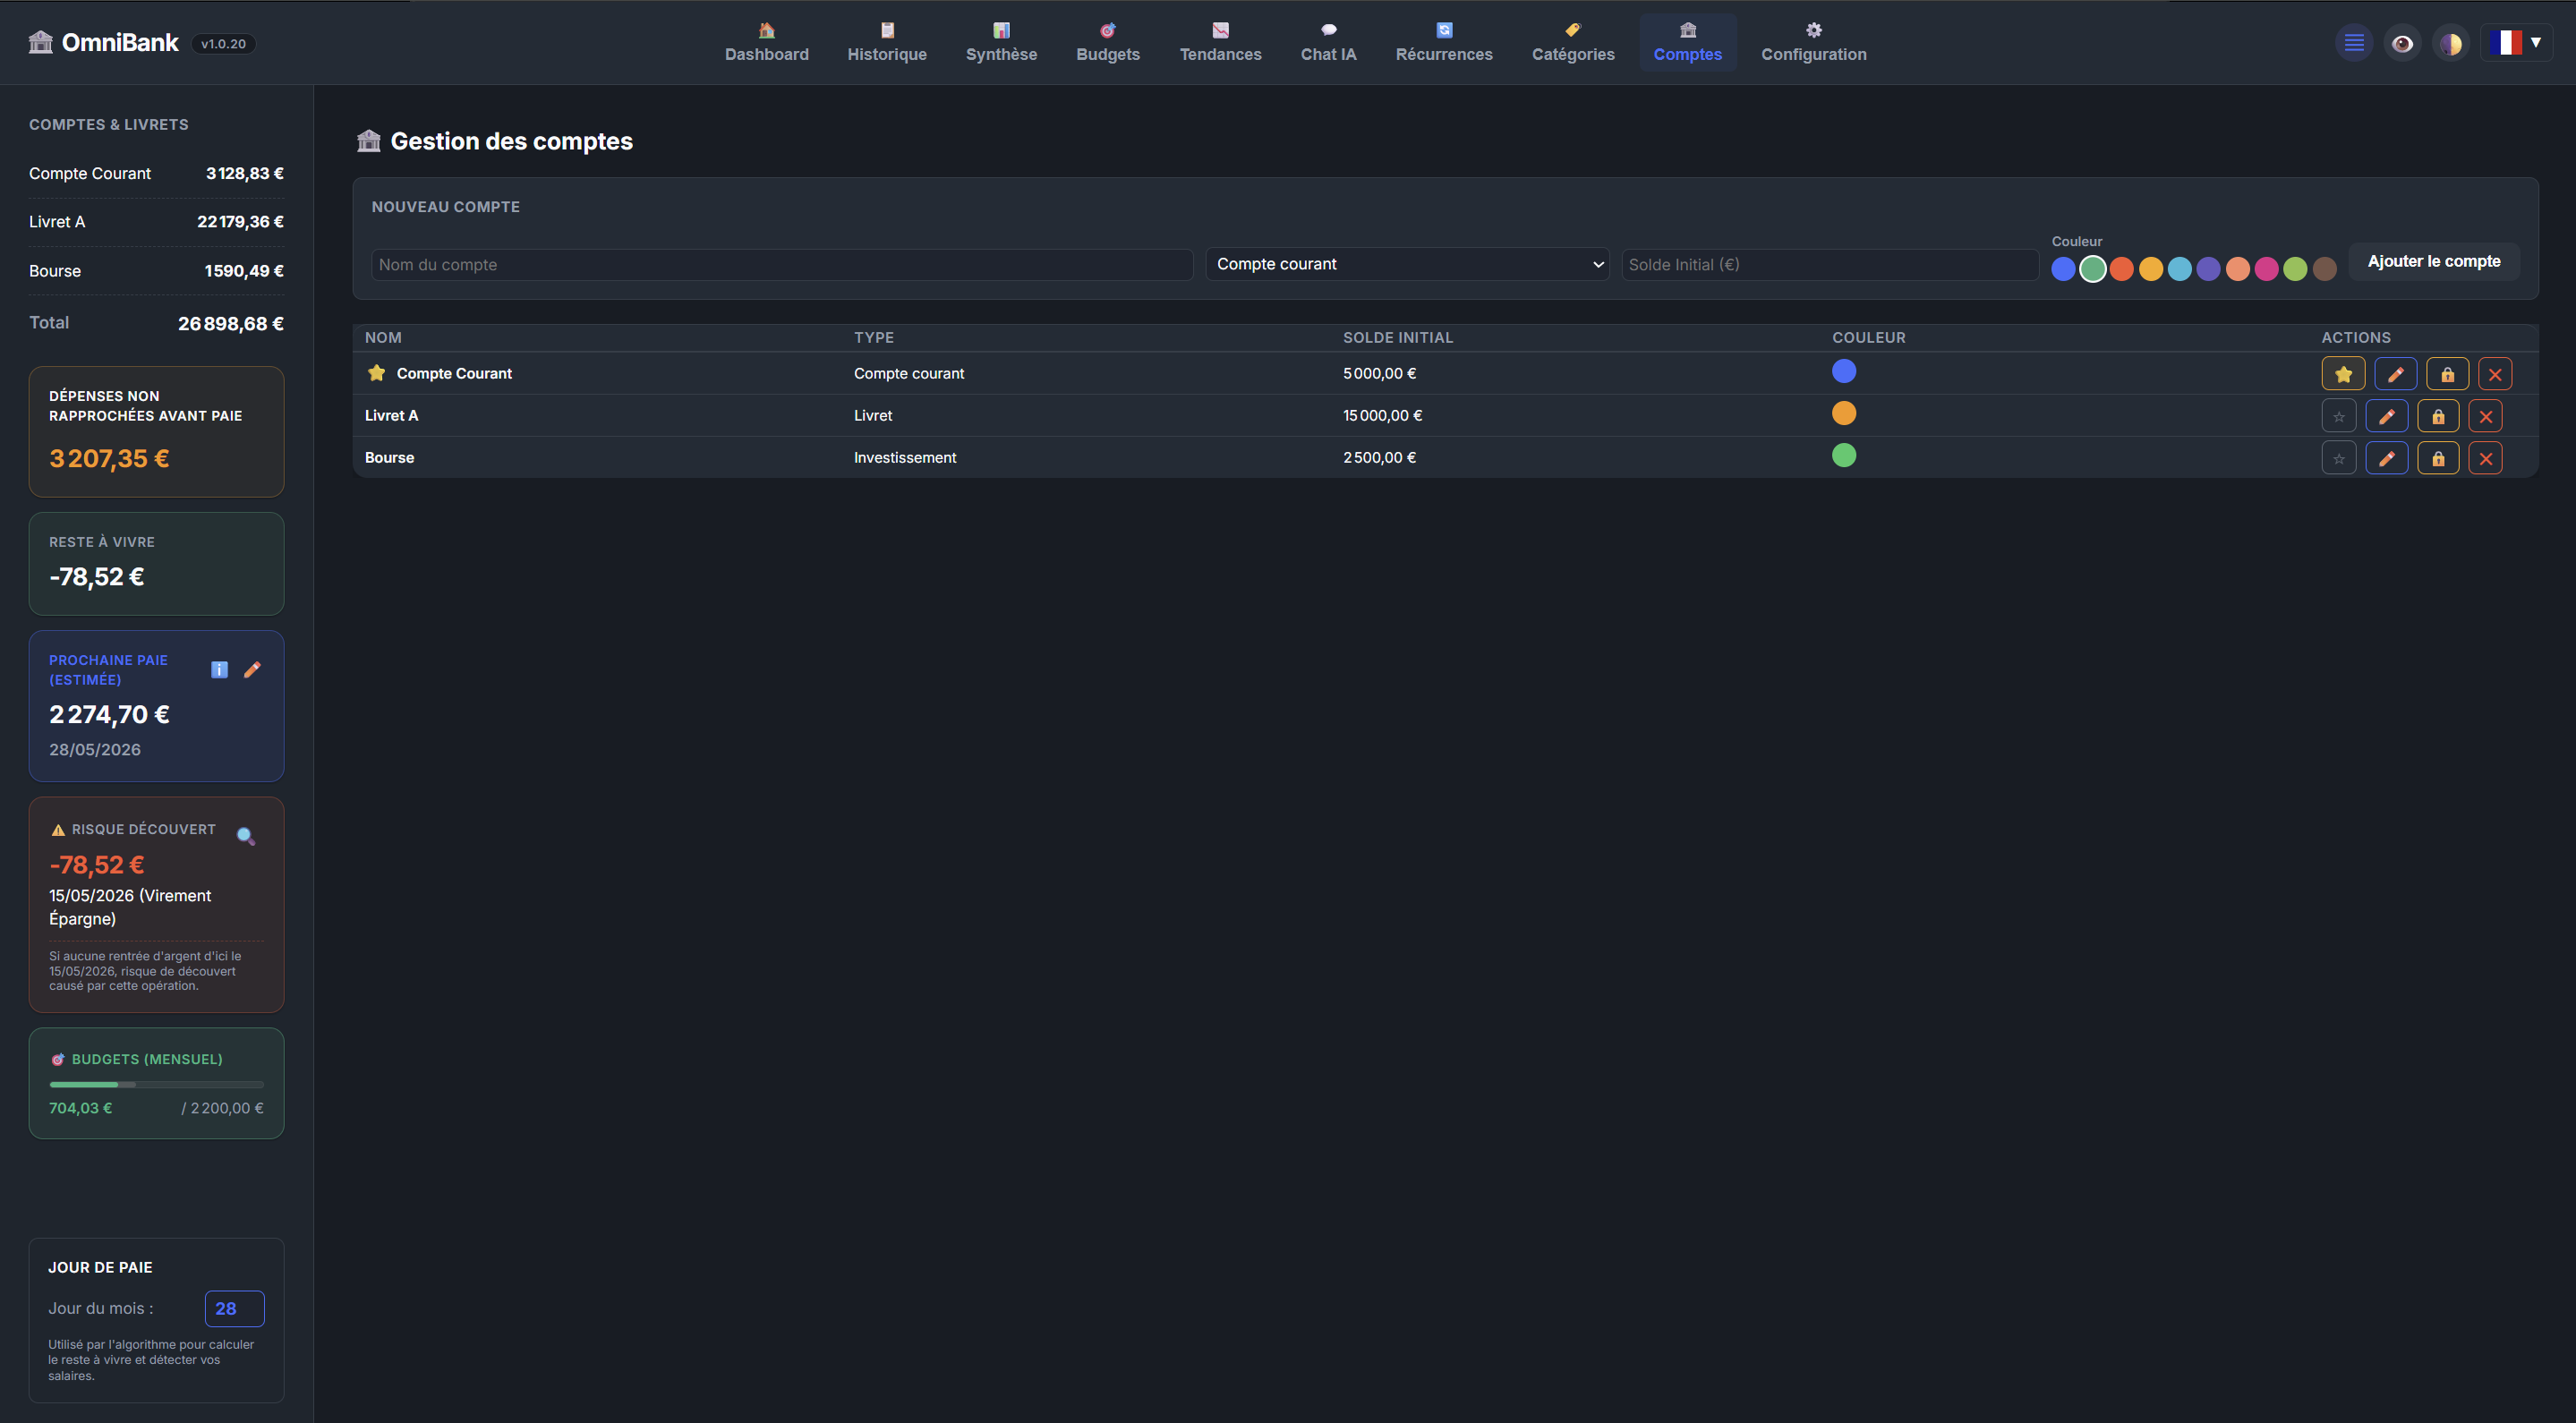
Task: Open the Historique tab
Action: point(887,43)
